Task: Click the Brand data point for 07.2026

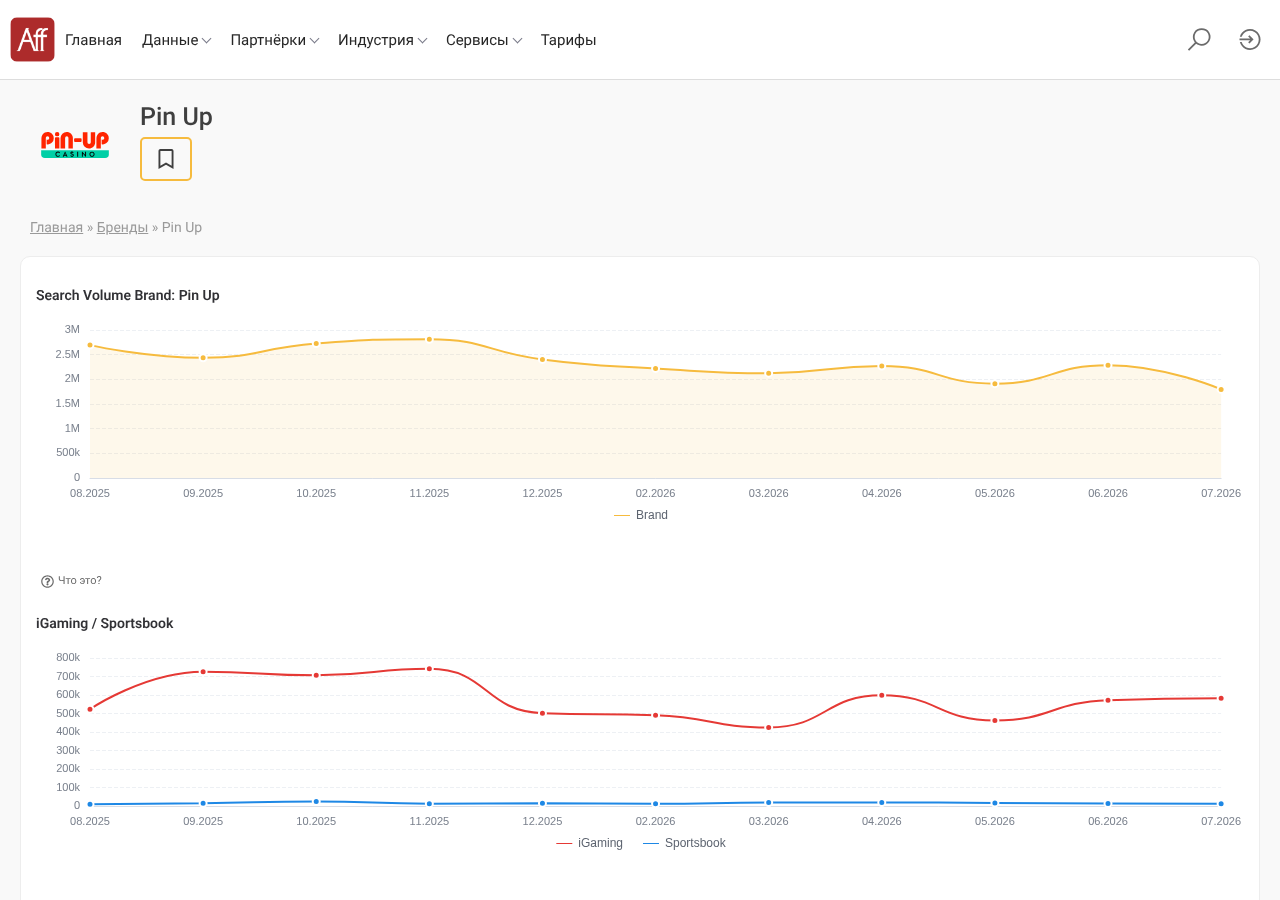Action: (x=1221, y=389)
